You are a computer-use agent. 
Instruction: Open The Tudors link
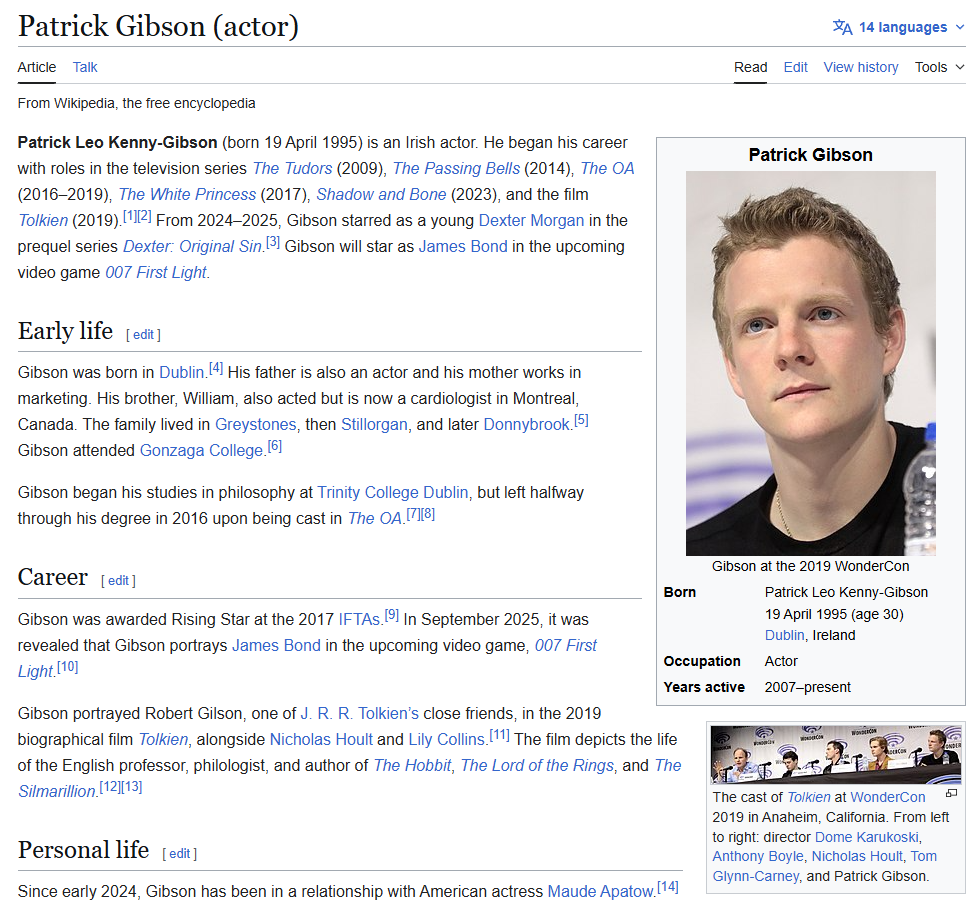(x=293, y=168)
